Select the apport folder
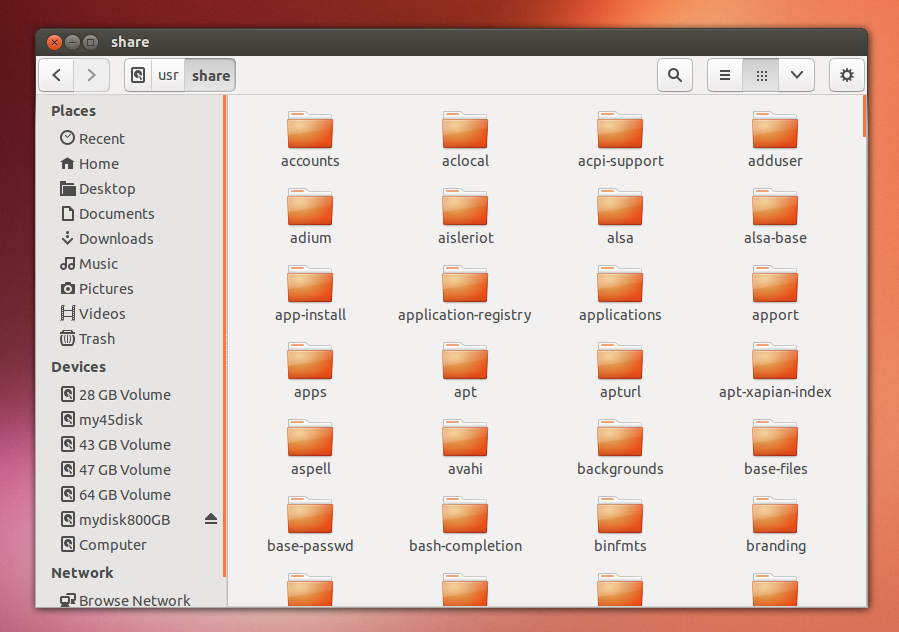The image size is (899, 632). click(775, 294)
